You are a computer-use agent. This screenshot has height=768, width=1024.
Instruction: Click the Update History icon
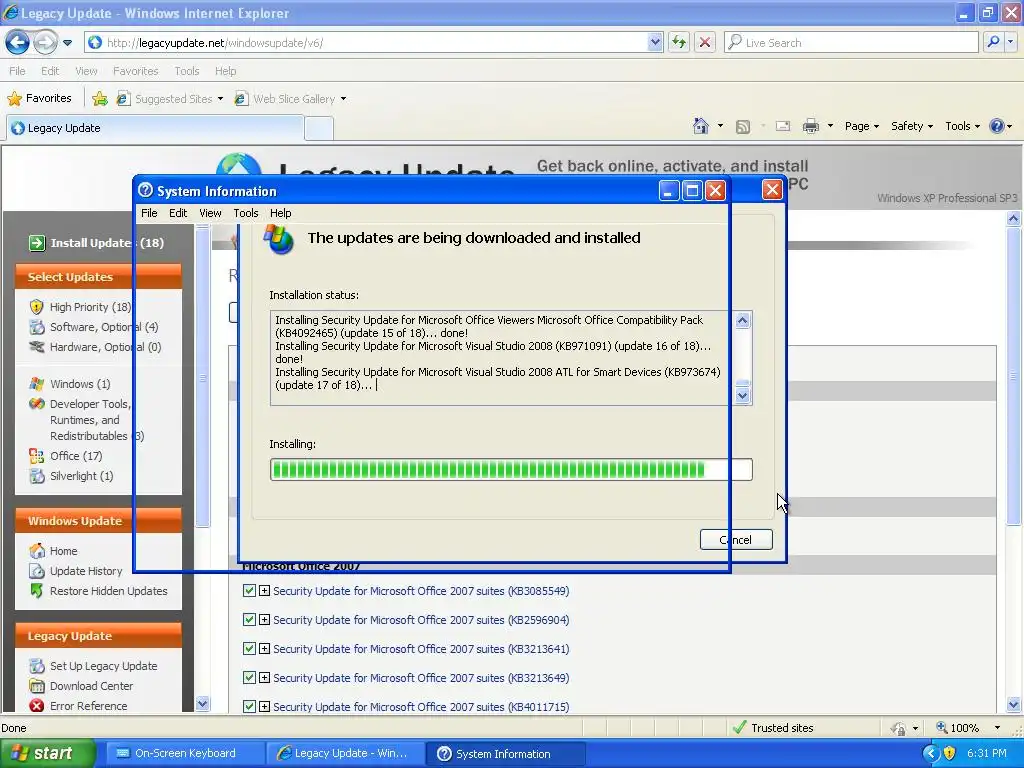[x=37, y=571]
